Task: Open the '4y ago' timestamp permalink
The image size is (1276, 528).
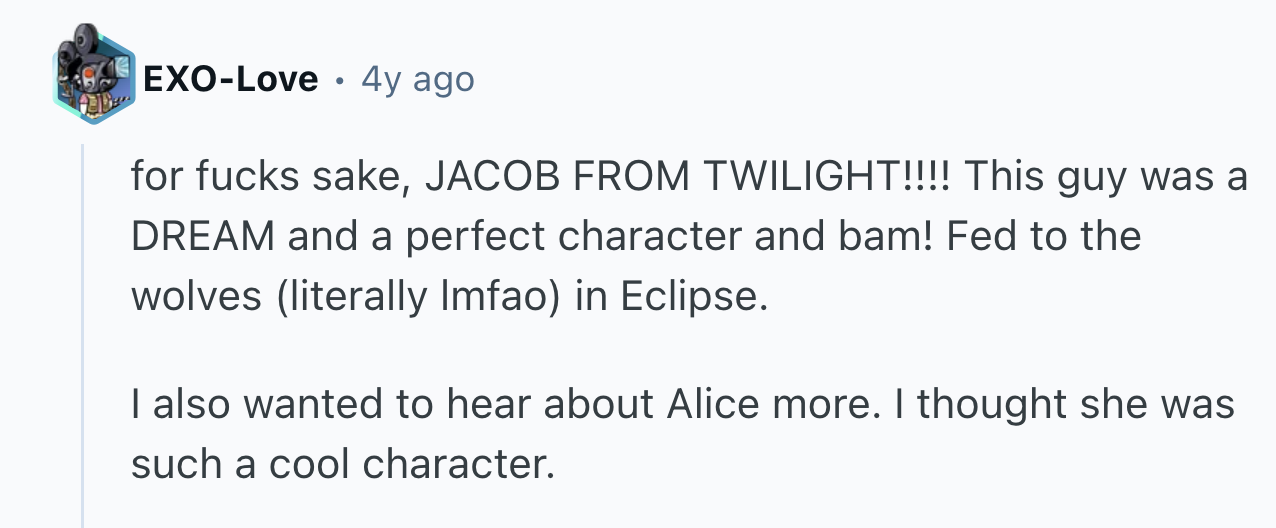Action: pos(418,78)
